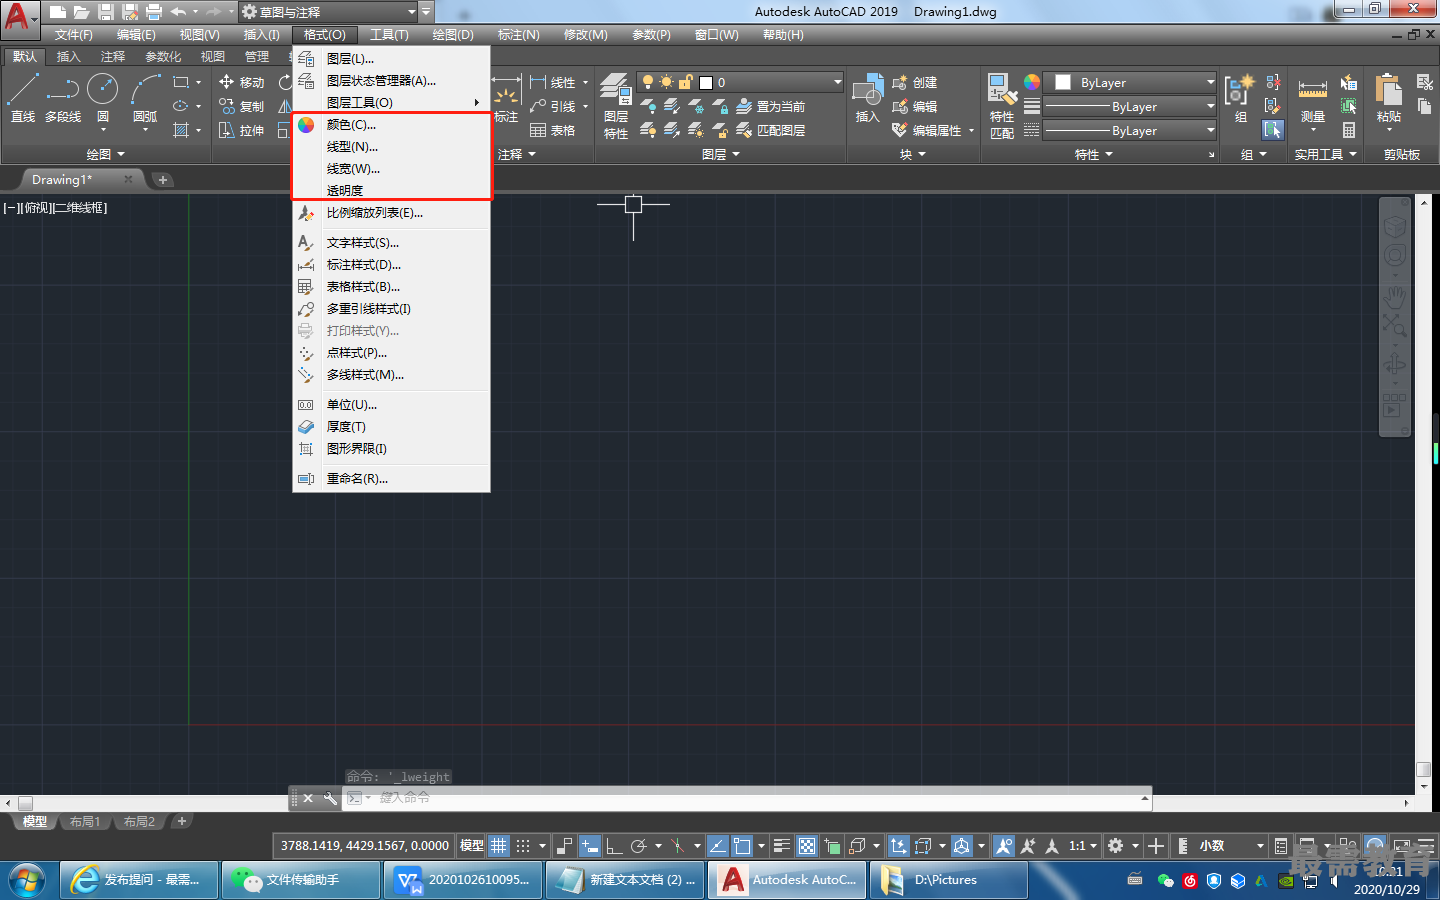The width and height of the screenshot is (1440, 900).
Task: Toggle lineweight display in status bar
Action: pos(782,846)
